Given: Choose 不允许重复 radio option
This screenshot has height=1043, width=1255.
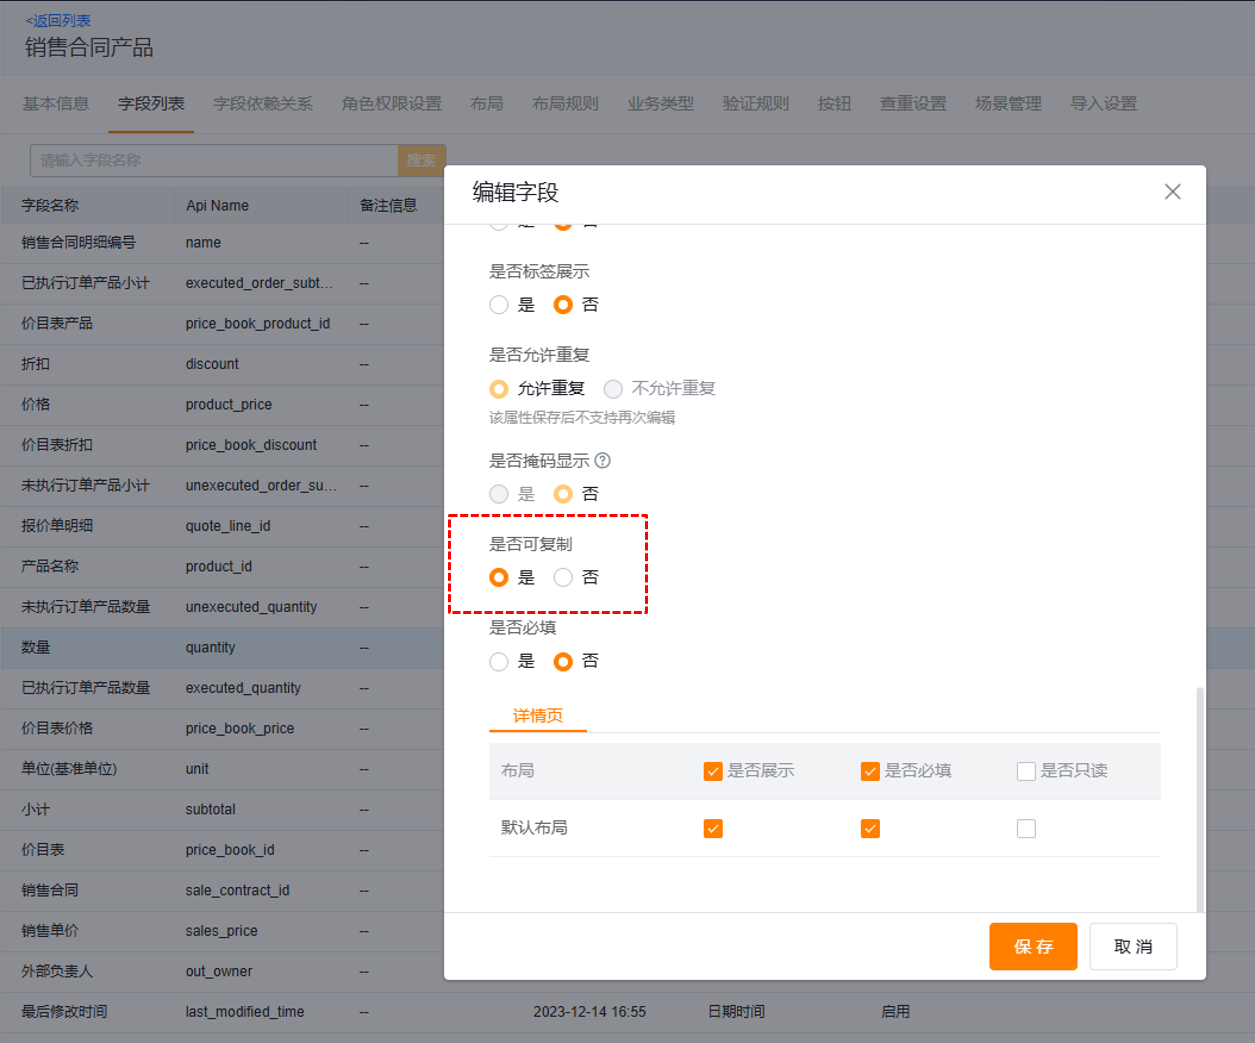Looking at the screenshot, I should pos(613,389).
